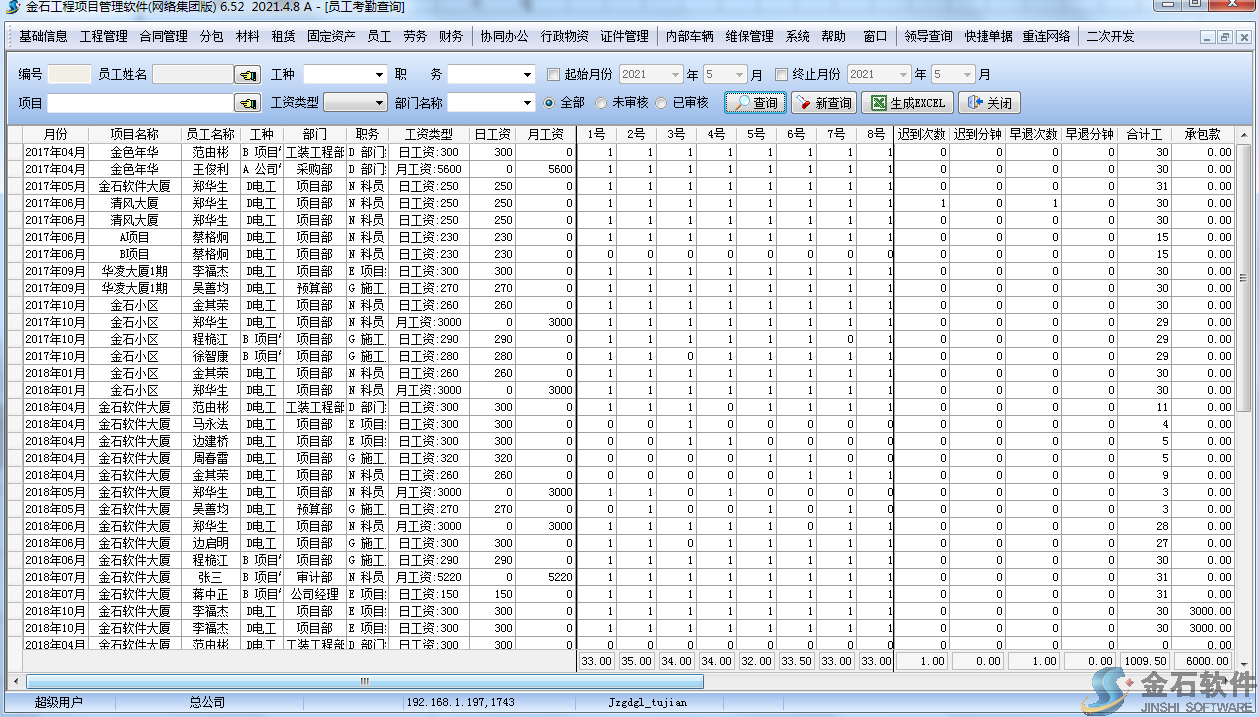Click the lookup icon beside 项目 field
Image resolution: width=1259 pixels, height=717 pixels.
(247, 103)
